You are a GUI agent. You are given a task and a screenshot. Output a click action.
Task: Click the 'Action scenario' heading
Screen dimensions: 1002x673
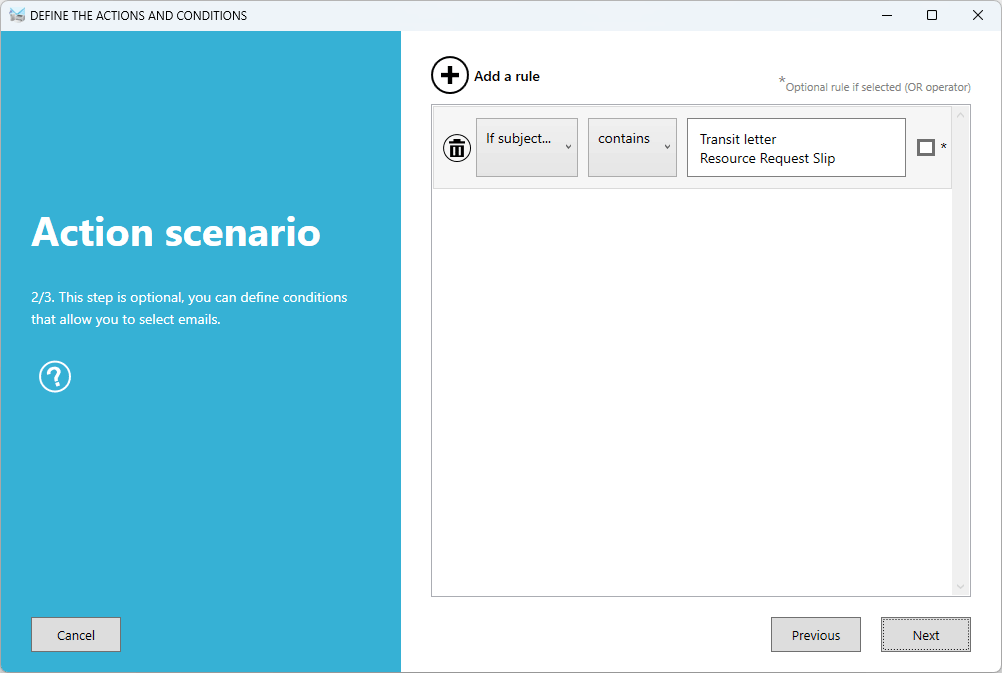pyautogui.click(x=176, y=232)
